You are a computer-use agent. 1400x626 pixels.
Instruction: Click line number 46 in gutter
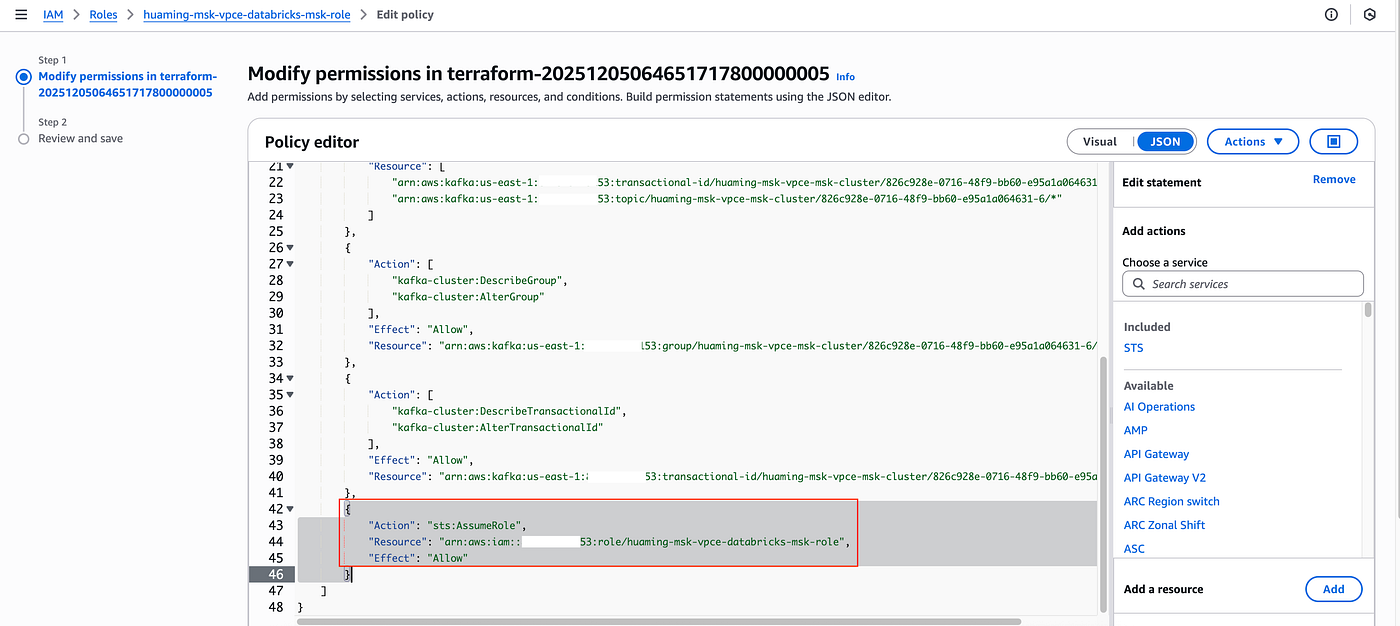coord(275,575)
